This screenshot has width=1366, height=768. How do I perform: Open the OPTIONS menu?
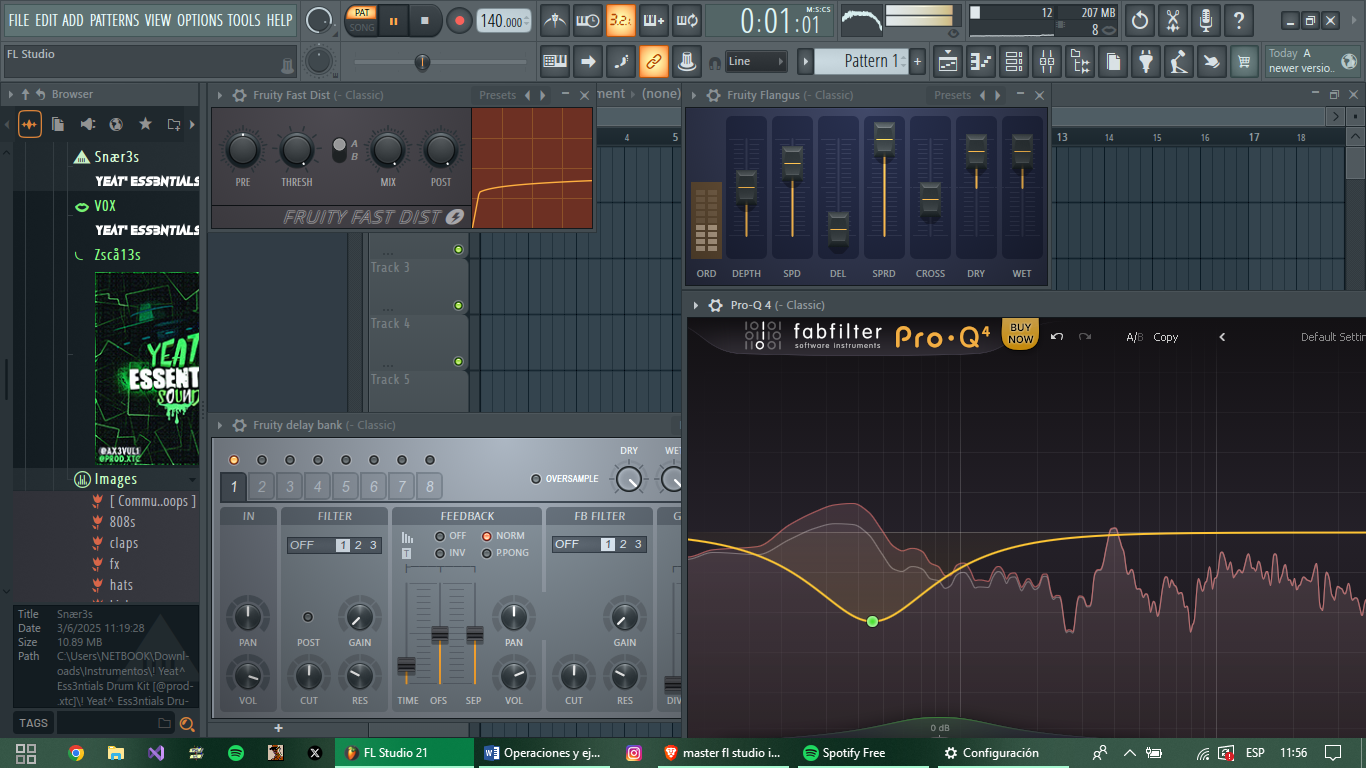200,20
